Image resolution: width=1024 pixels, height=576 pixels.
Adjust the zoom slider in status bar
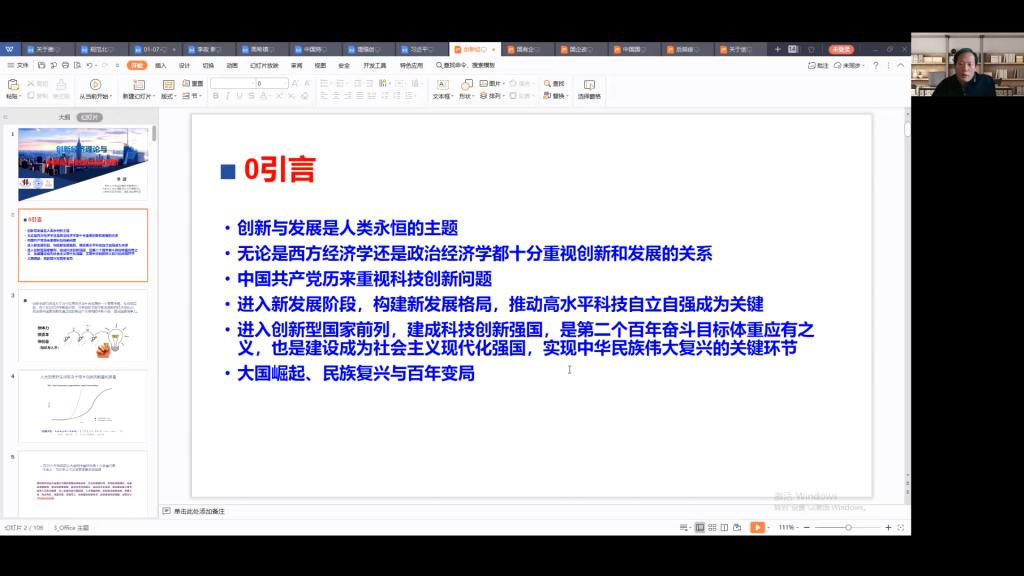tap(848, 527)
